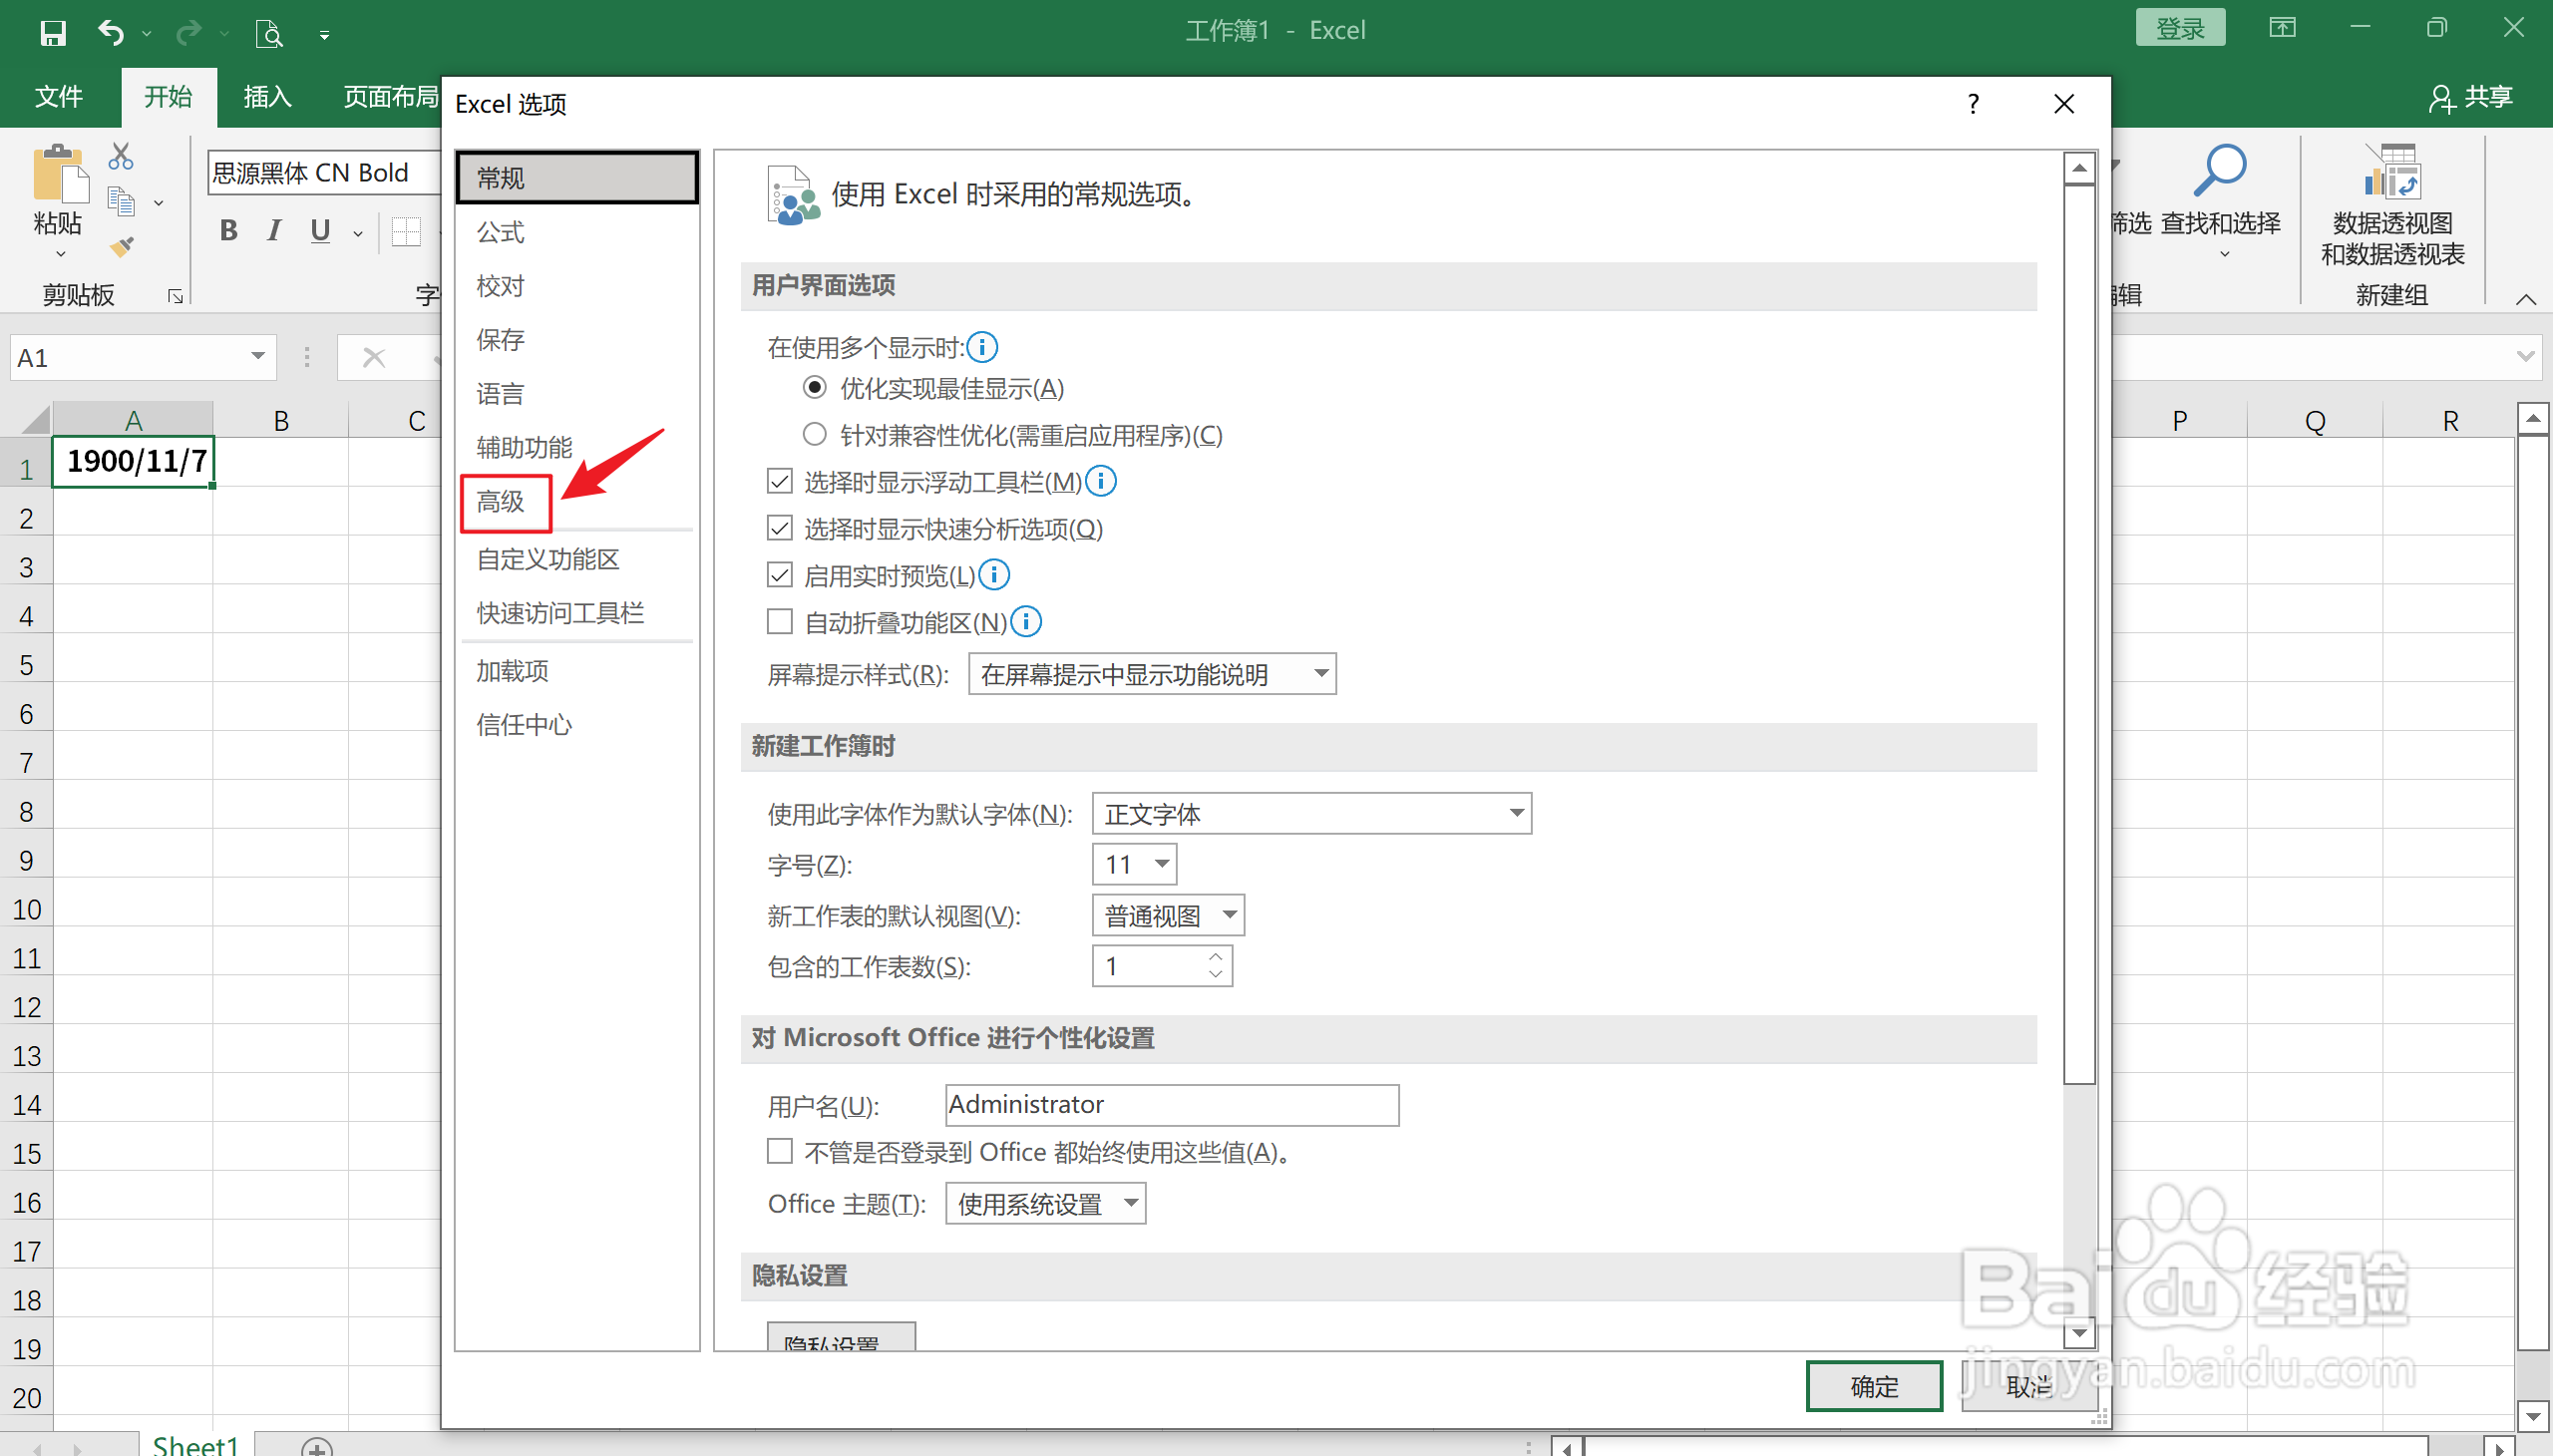Viewport: 2553px width, 1456px height.
Task: Click the 取消 button
Action: pyautogui.click(x=2029, y=1386)
